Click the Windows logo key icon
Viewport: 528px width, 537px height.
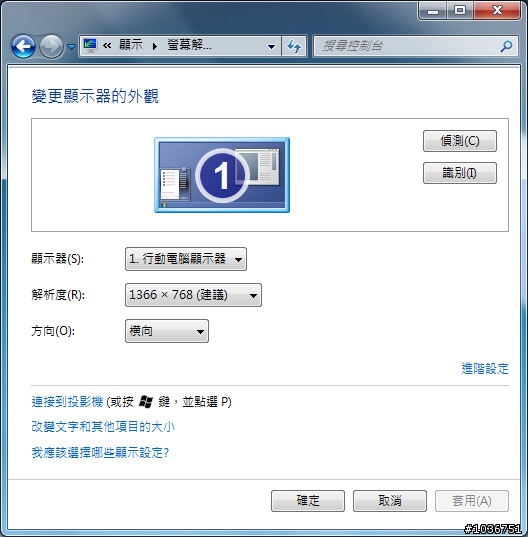(x=146, y=402)
